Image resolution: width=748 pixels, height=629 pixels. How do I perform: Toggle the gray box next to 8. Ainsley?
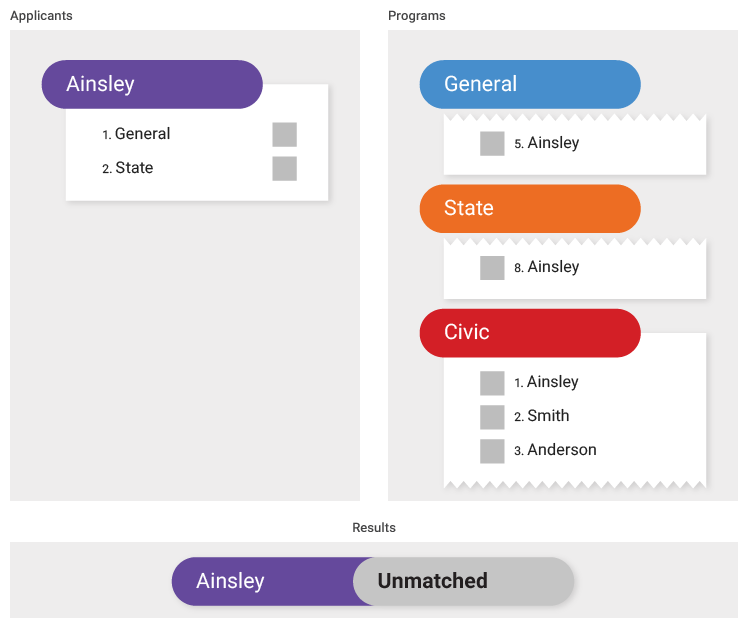[492, 268]
